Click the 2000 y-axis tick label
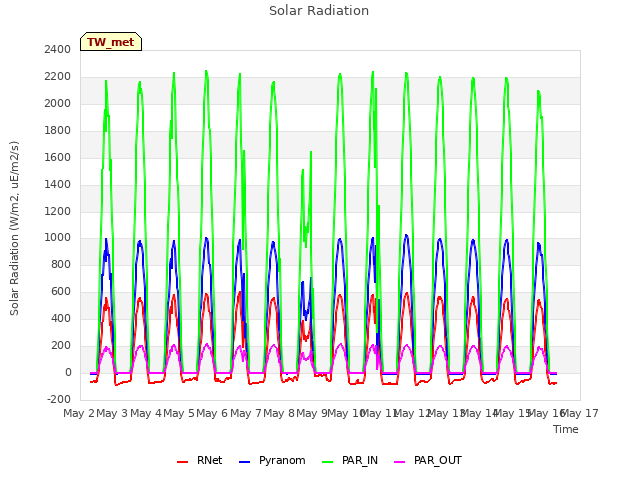 pos(58,103)
